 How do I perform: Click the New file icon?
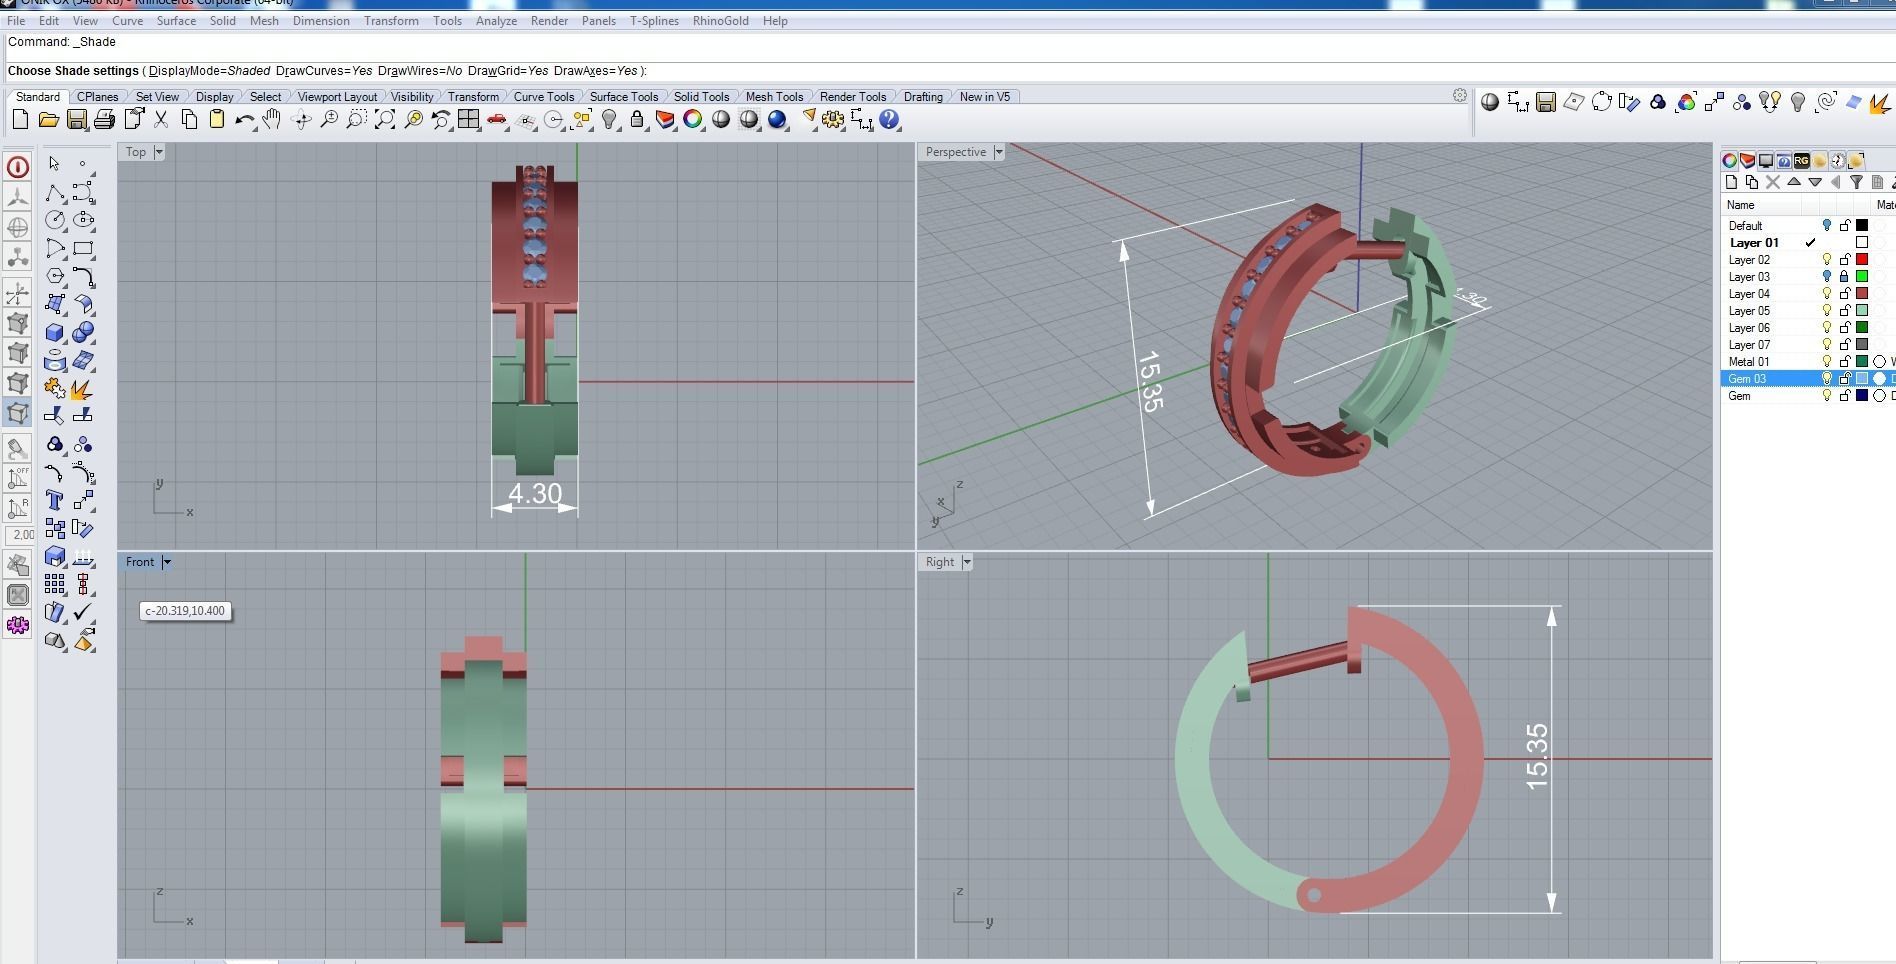[x=20, y=120]
